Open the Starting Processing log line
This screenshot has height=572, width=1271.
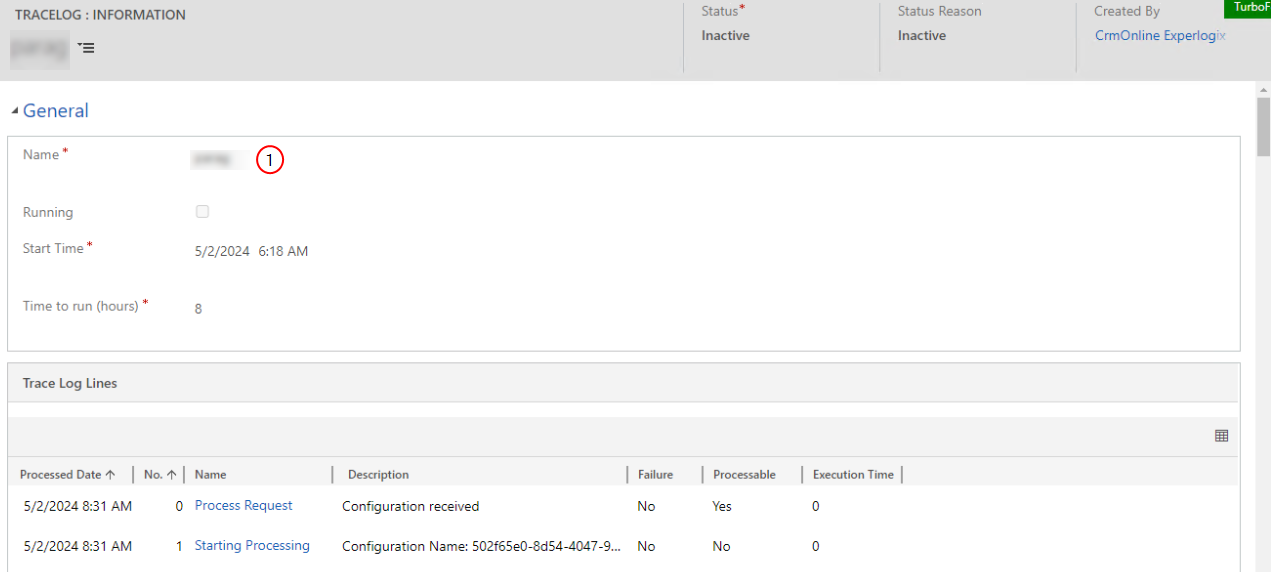[x=252, y=546]
